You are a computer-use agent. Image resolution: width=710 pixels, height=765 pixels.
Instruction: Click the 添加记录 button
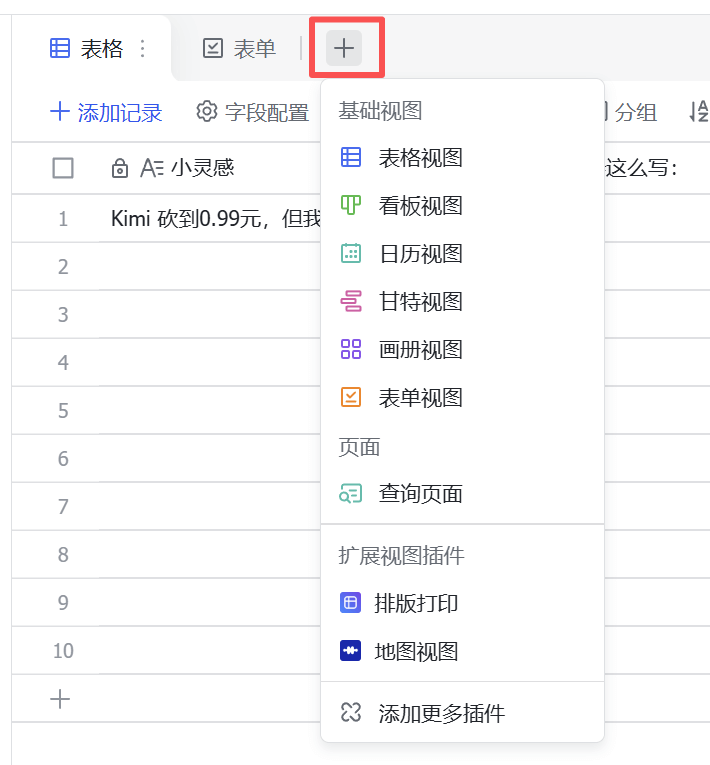(106, 112)
